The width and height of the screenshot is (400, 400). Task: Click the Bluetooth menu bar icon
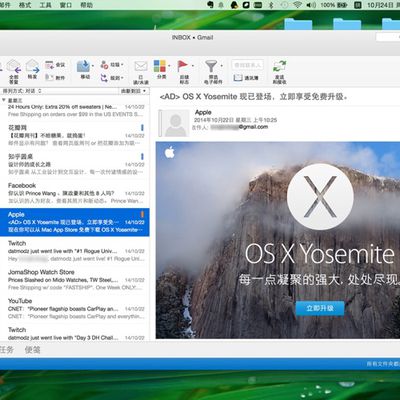click(x=271, y=5)
